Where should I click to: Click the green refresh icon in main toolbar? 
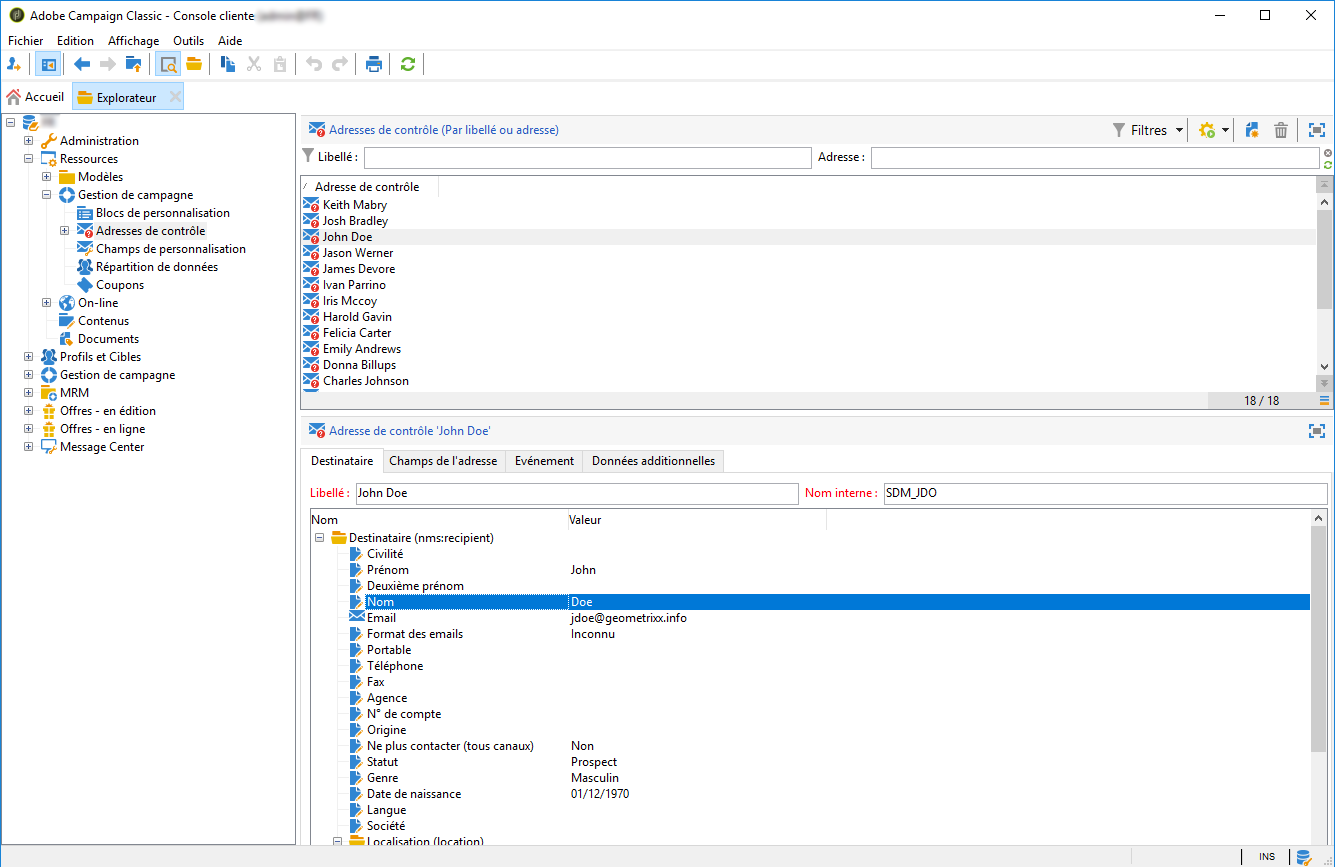(407, 64)
